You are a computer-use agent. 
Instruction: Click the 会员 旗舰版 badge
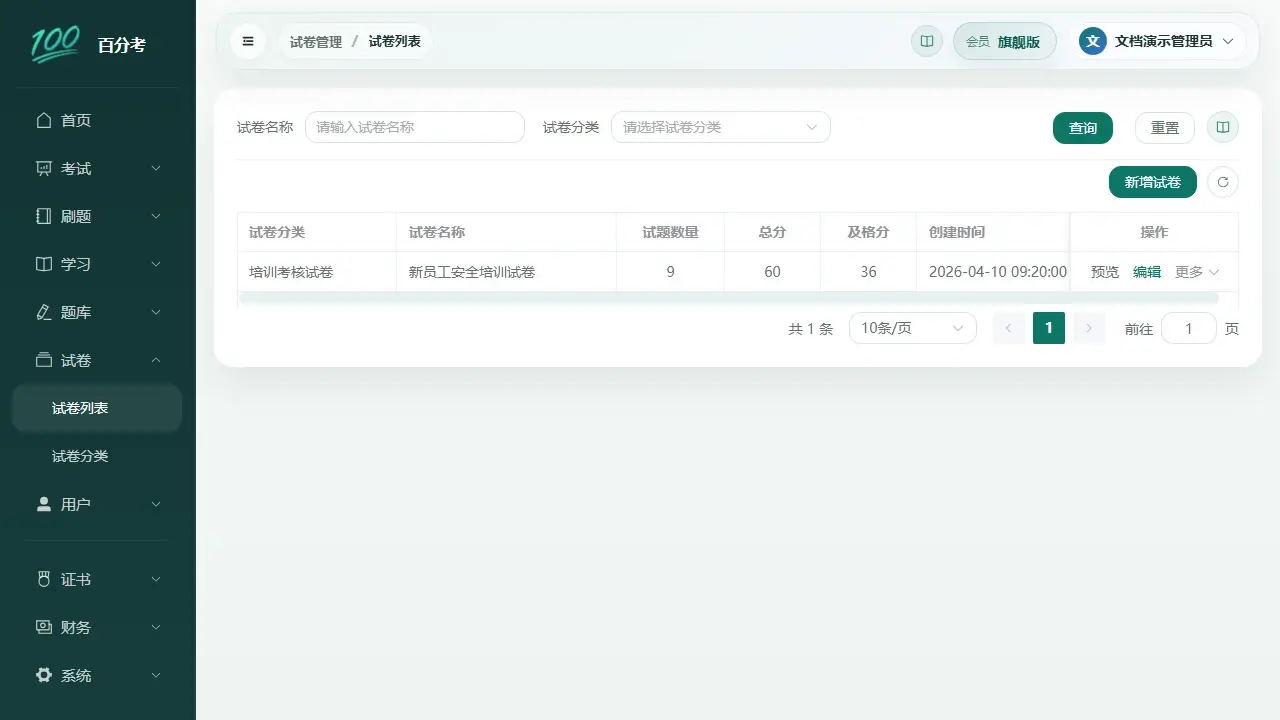coord(1005,41)
